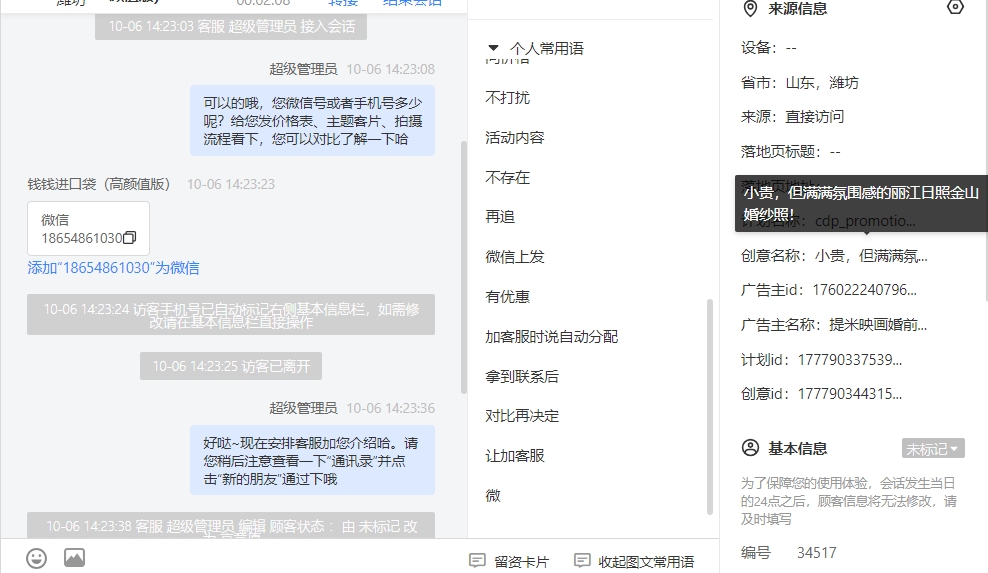Screen dimensions: 988x573
Task: Click the profile icon beside 基本信息
Action: [750, 448]
